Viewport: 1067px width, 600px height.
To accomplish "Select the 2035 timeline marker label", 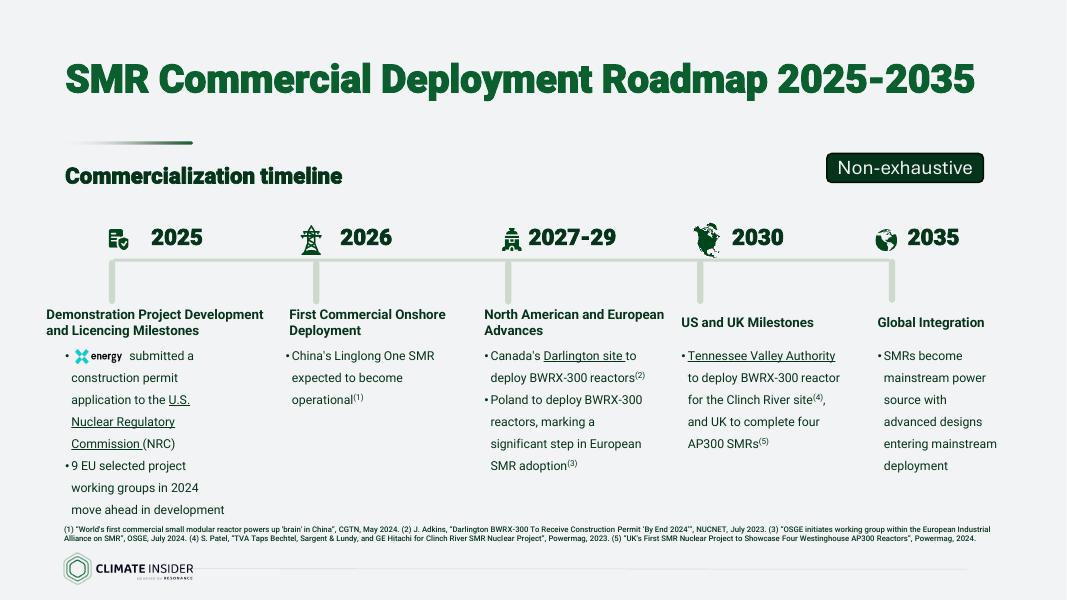I will coord(933,237).
